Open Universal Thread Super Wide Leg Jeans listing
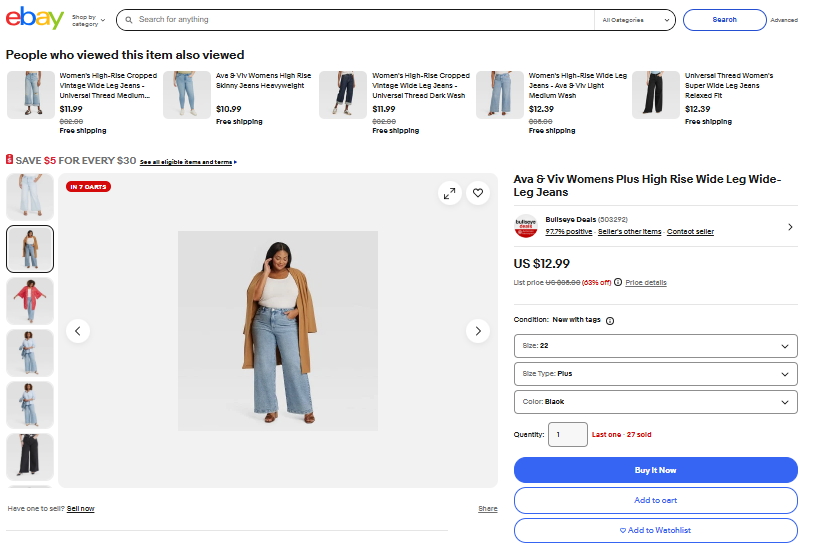This screenshot has width=816, height=546. 729,85
